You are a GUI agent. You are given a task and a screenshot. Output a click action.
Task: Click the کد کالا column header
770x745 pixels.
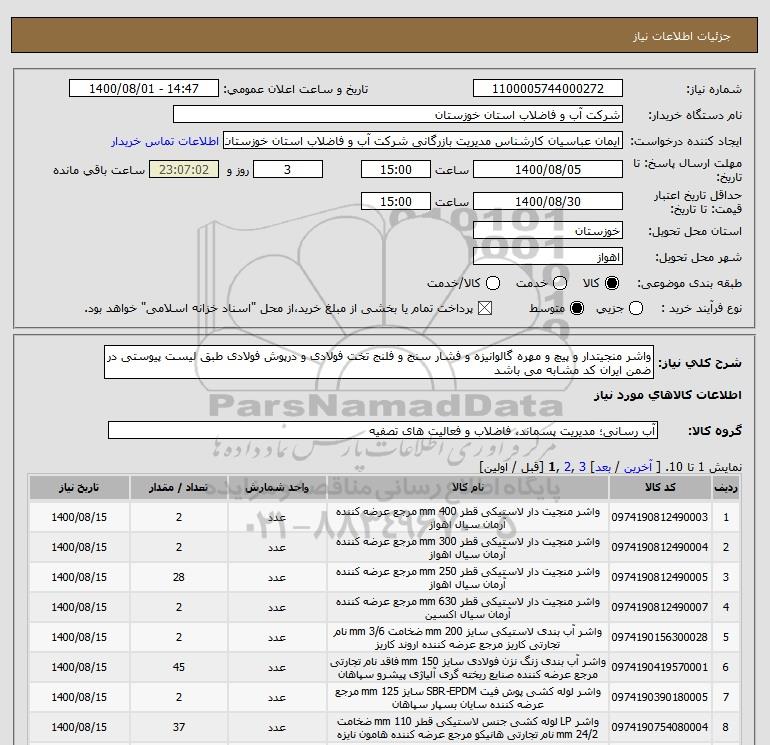660,488
